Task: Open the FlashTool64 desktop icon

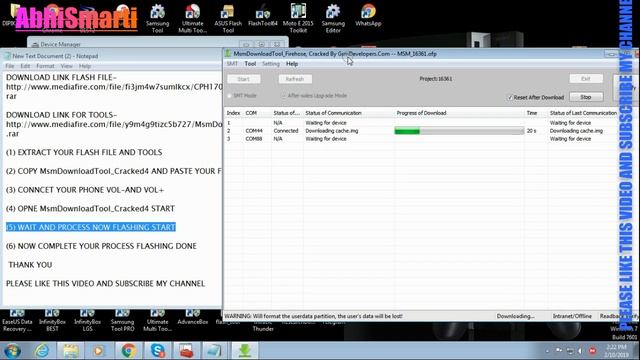Action: tap(262, 16)
